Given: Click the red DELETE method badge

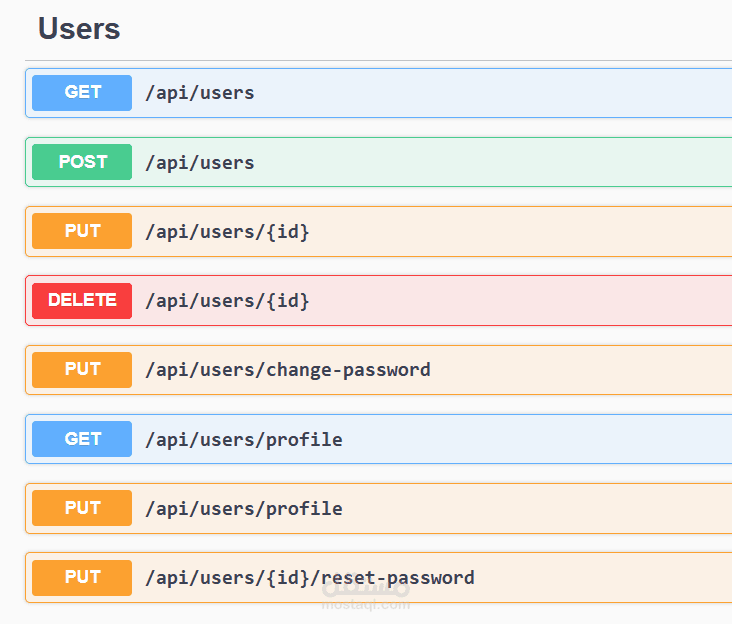Looking at the screenshot, I should point(82,300).
